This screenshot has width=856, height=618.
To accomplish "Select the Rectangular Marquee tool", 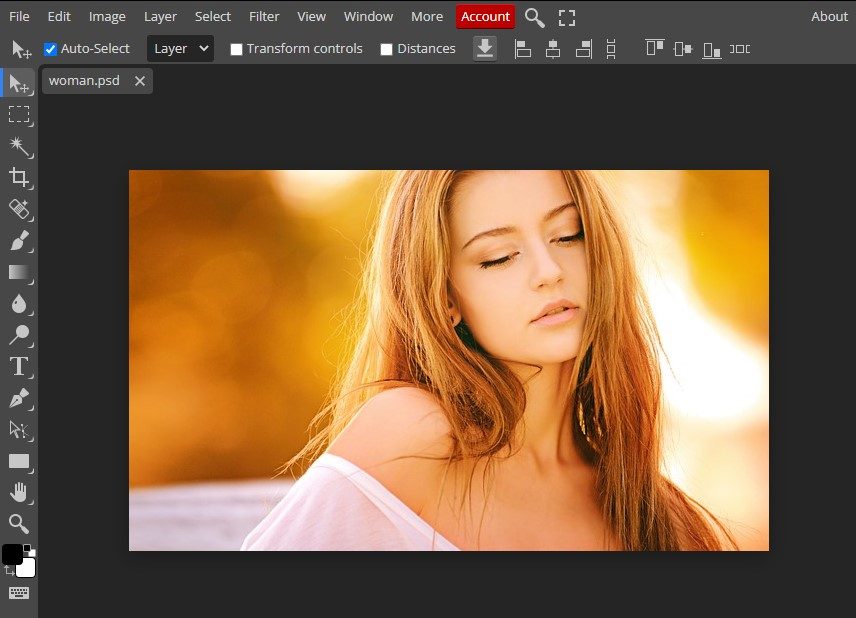I will tap(18, 114).
